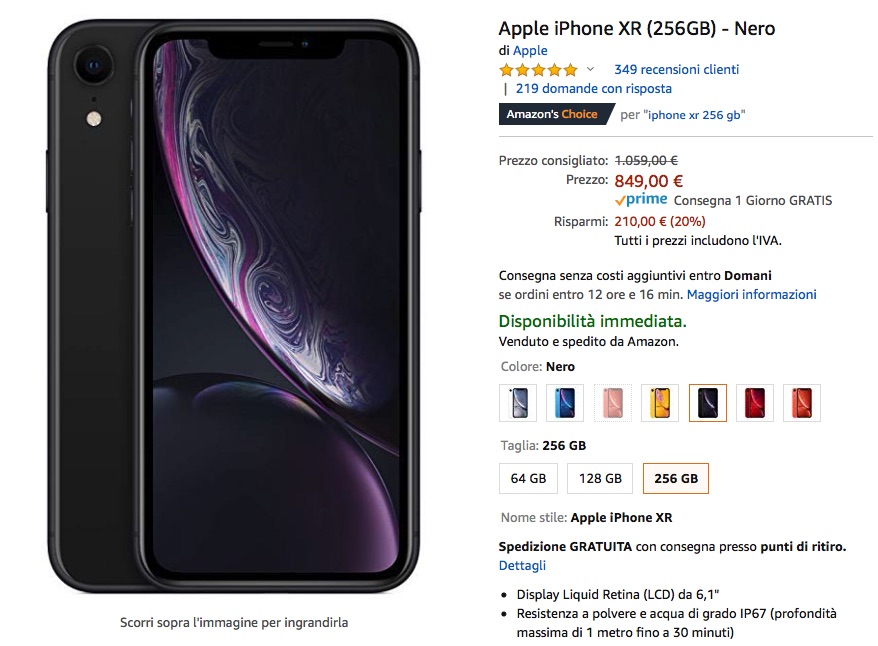
Task: Open Maggiori informazioni delivery link
Action: [751, 294]
